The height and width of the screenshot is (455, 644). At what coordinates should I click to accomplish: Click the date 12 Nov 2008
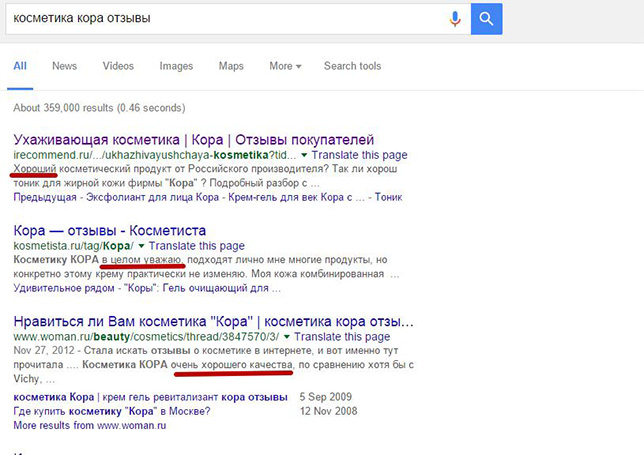click(329, 411)
